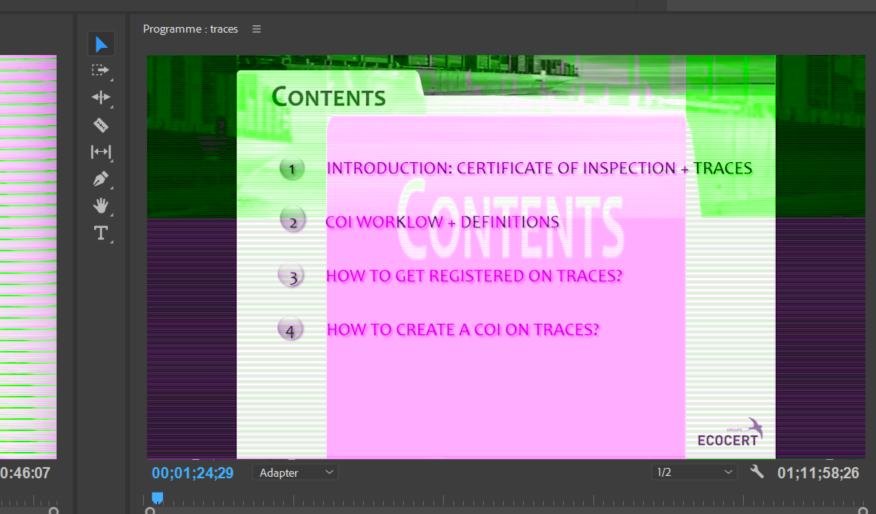
Task: Select the Track Select Forward tool
Action: tap(100, 70)
